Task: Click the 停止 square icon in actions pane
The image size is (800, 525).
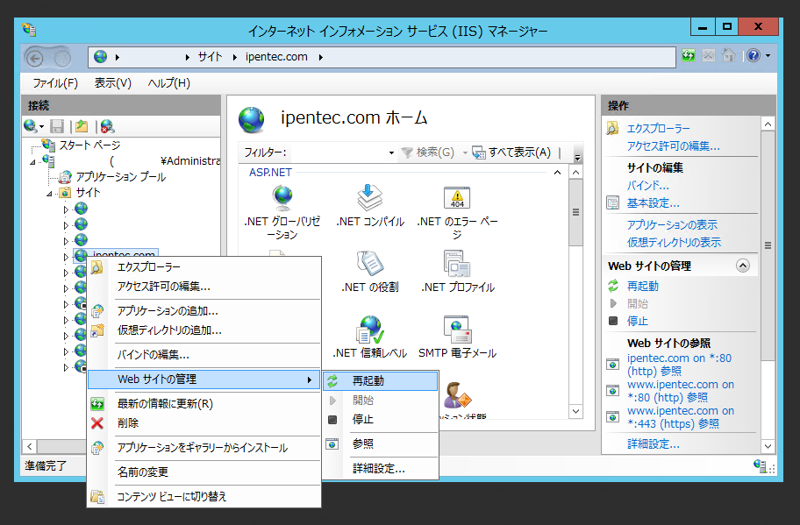Action: [613, 321]
